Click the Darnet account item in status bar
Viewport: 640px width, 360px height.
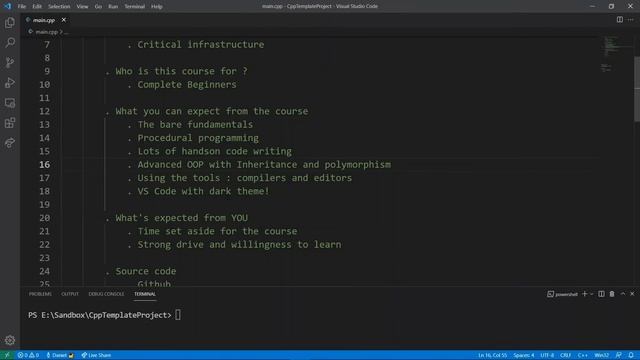tap(60, 355)
